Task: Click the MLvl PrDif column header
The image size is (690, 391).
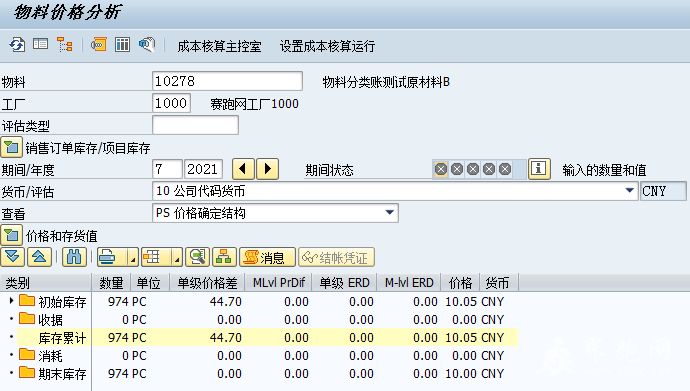Action: pyautogui.click(x=279, y=282)
